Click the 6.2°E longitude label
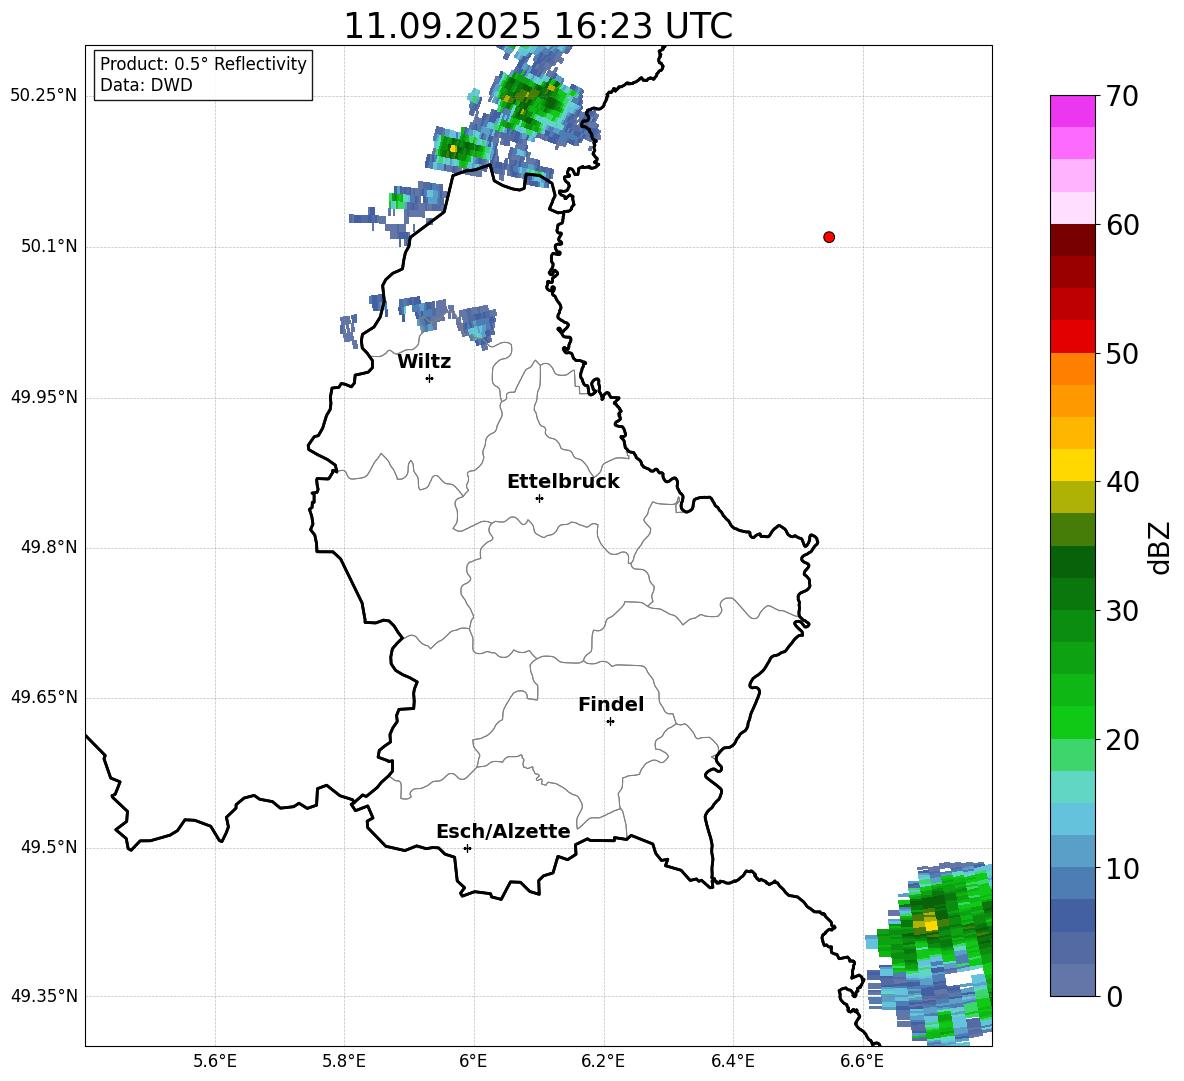1184x1081 pixels. pyautogui.click(x=603, y=1061)
